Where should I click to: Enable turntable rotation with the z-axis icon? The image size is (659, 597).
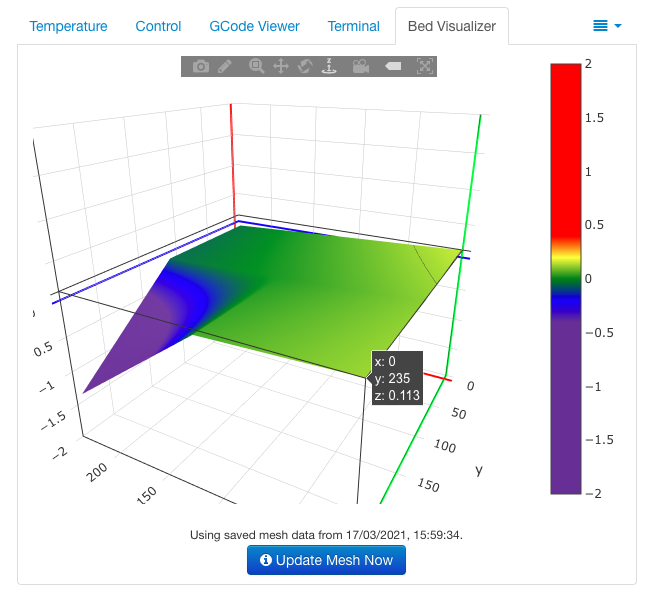330,66
